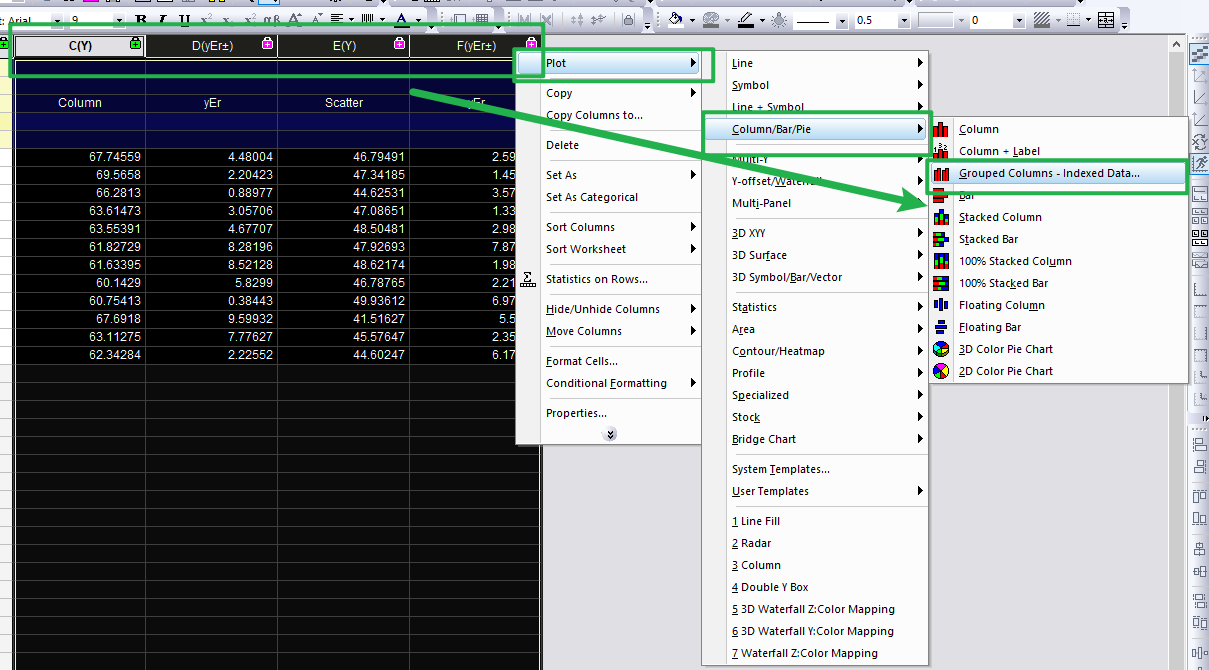Click lock icon on E(Y) column
This screenshot has height=670, width=1209.
pos(399,43)
